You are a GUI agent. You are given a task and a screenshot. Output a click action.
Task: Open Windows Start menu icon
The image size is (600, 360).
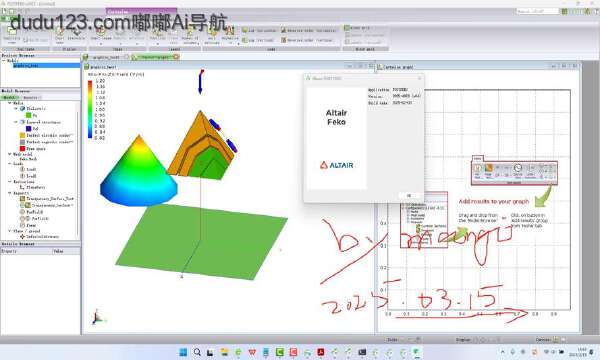point(183,352)
